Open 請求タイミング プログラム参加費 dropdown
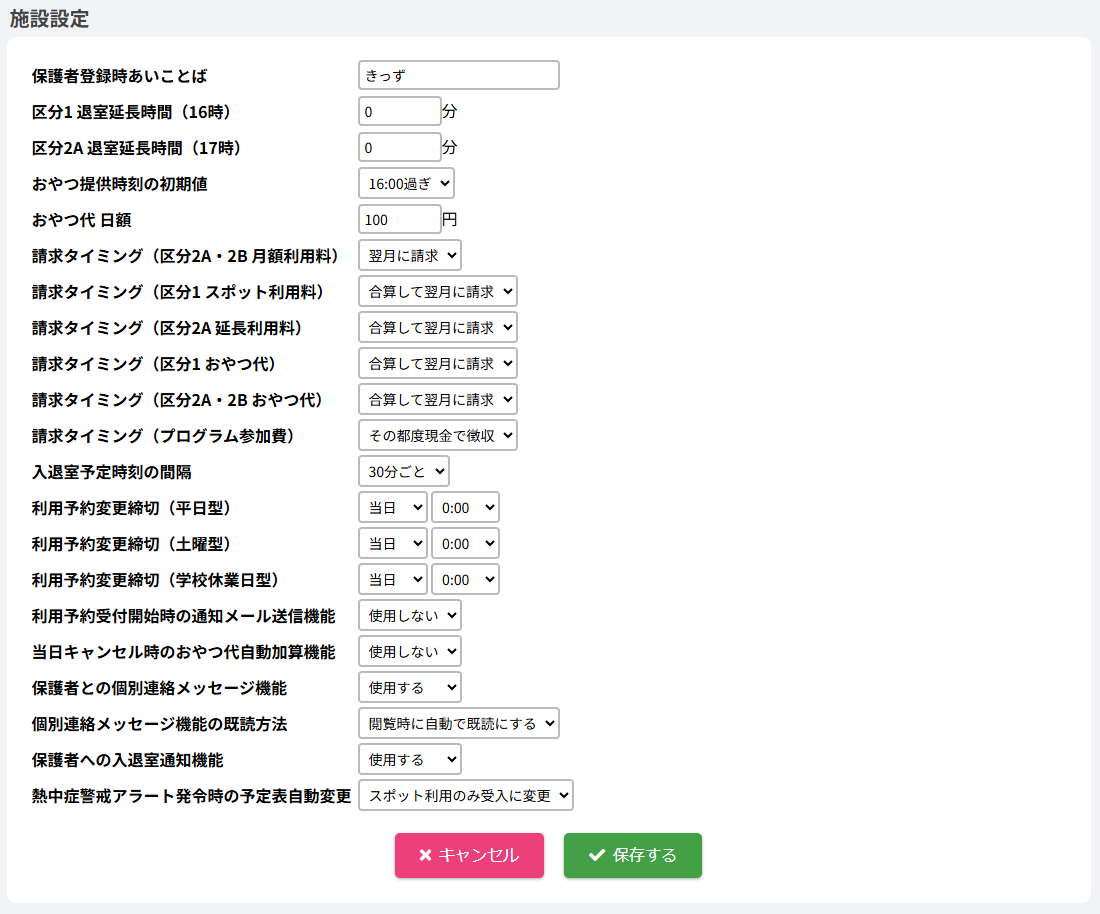Viewport: 1100px width, 914px height. [x=438, y=435]
